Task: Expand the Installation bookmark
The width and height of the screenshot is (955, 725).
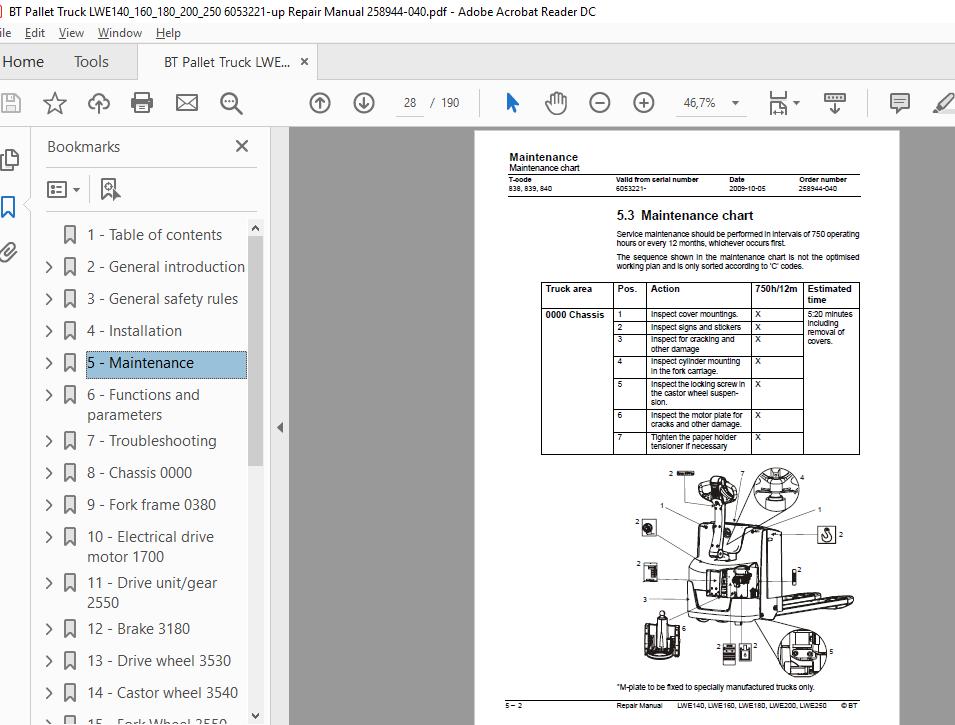Action: pyautogui.click(x=49, y=331)
